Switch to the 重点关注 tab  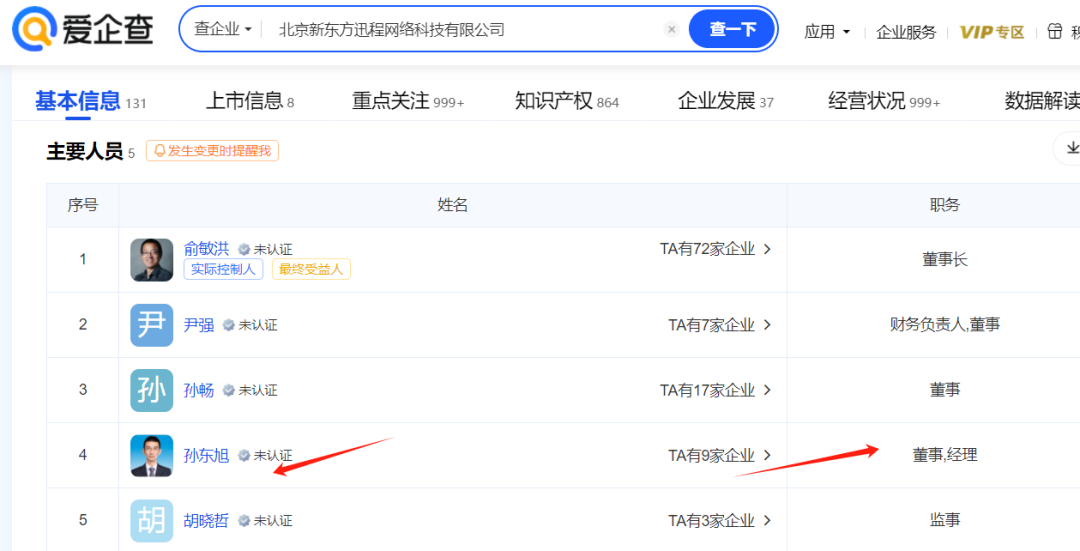408,101
